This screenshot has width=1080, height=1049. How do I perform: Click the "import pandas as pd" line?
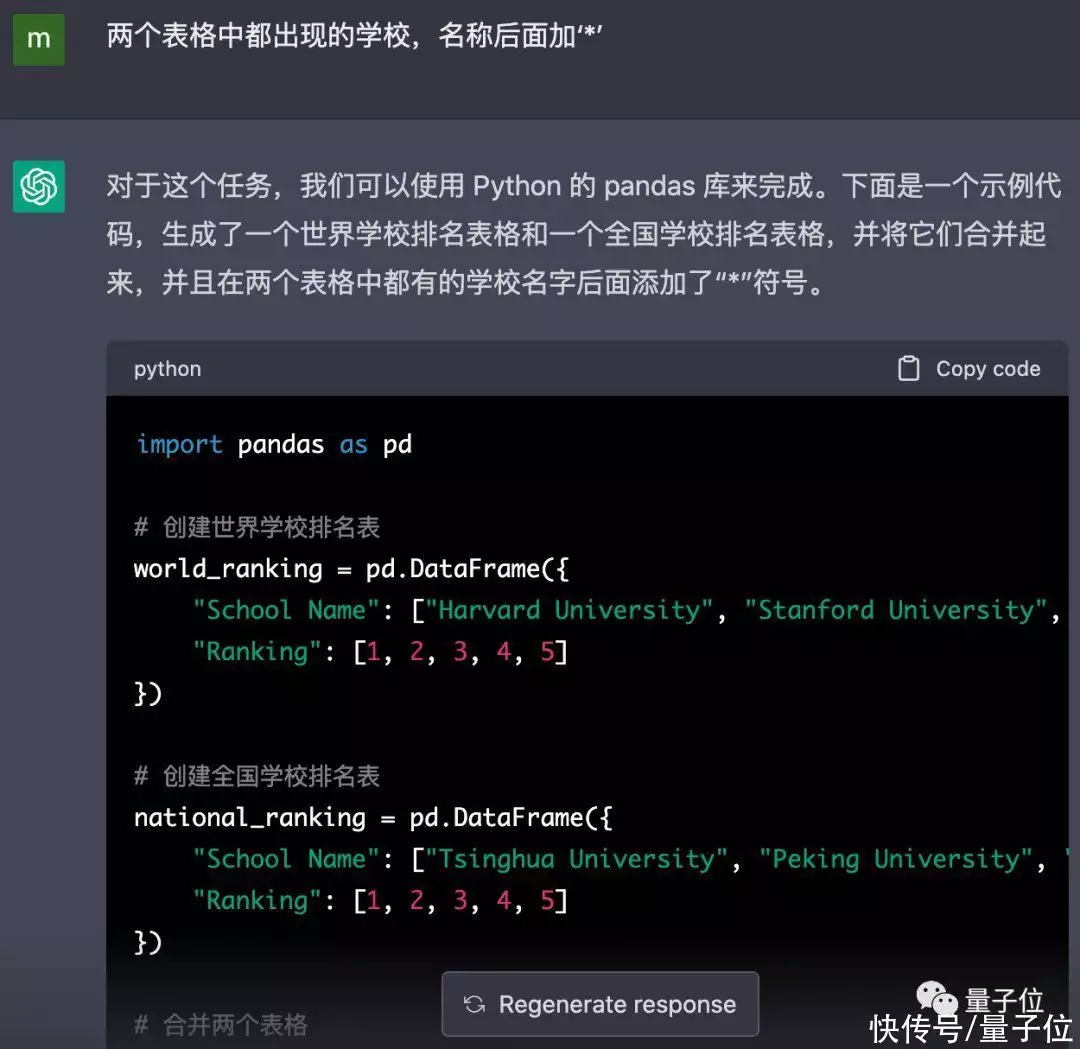point(273,444)
